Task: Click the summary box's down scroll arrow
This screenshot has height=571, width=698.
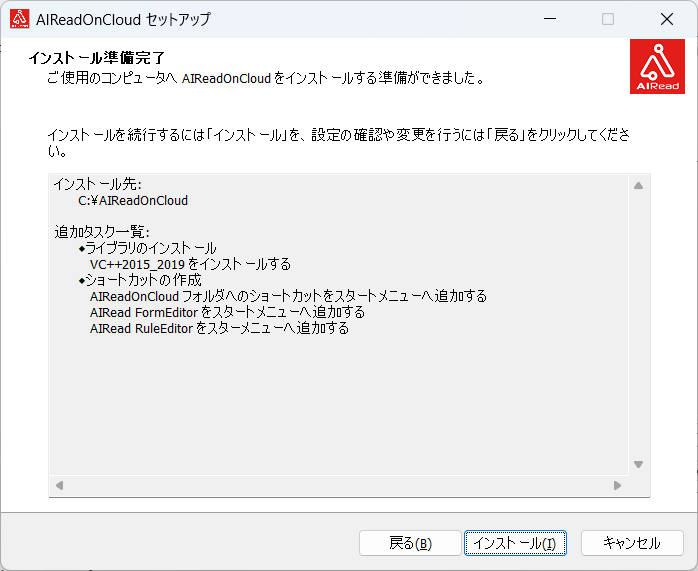Action: pyautogui.click(x=638, y=464)
